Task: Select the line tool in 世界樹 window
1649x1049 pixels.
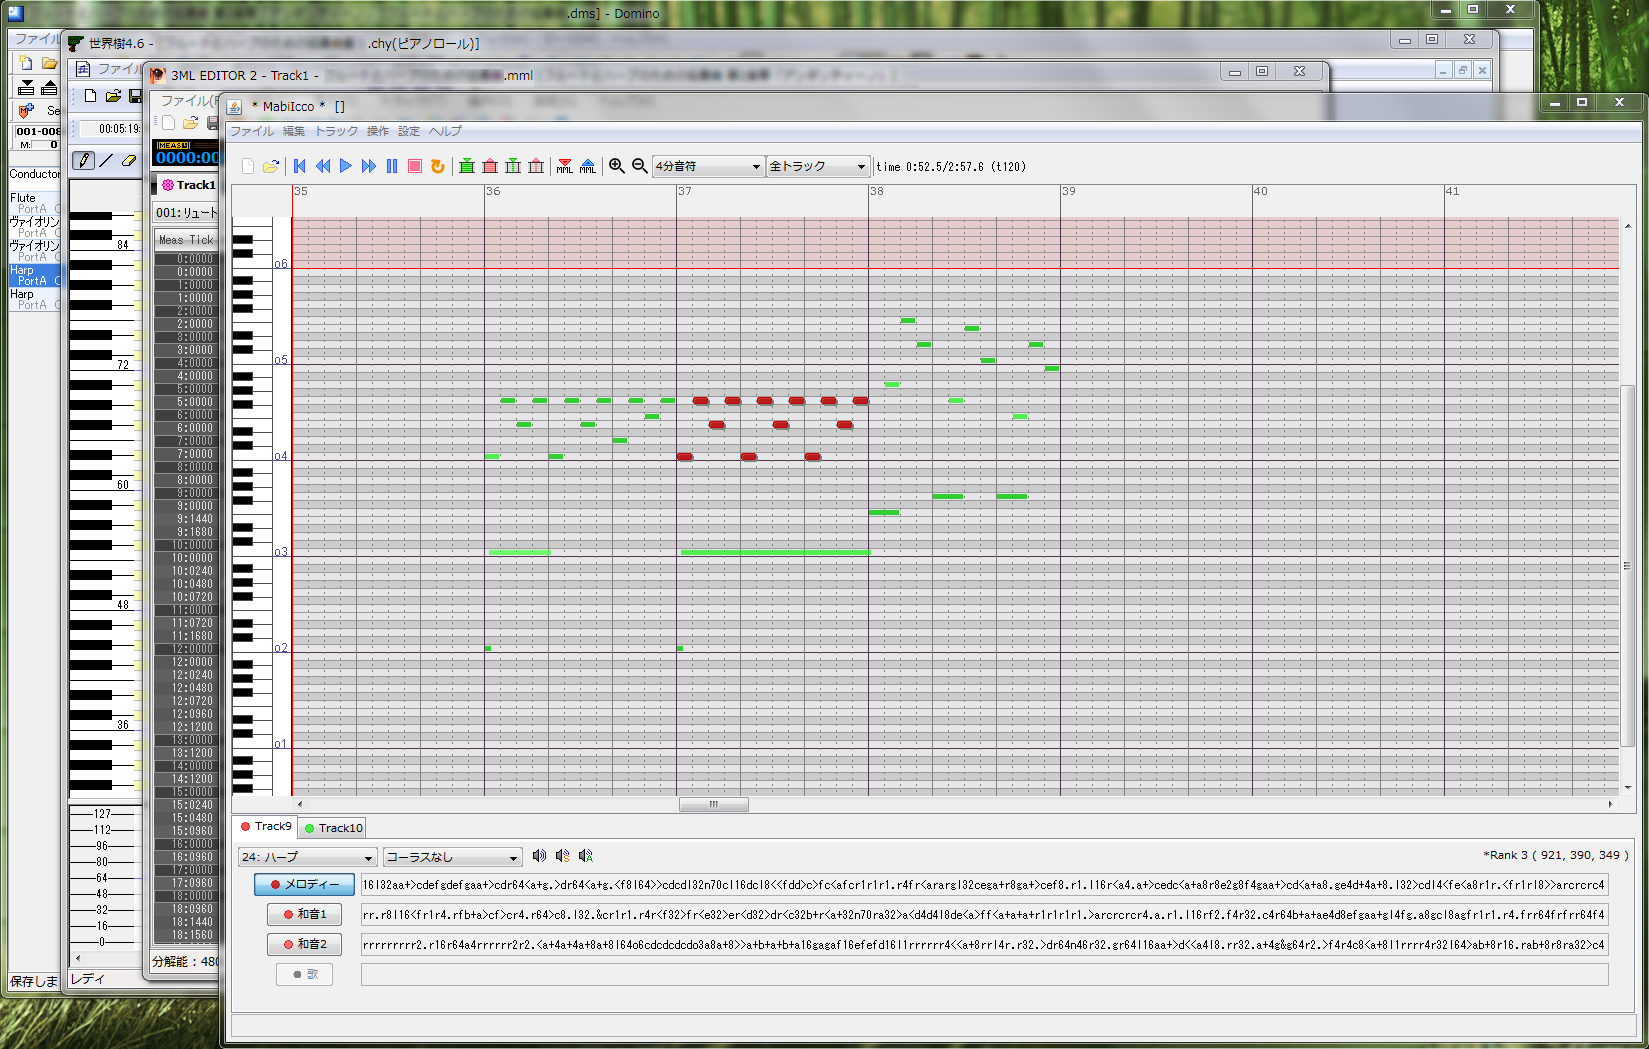Action: (x=107, y=160)
